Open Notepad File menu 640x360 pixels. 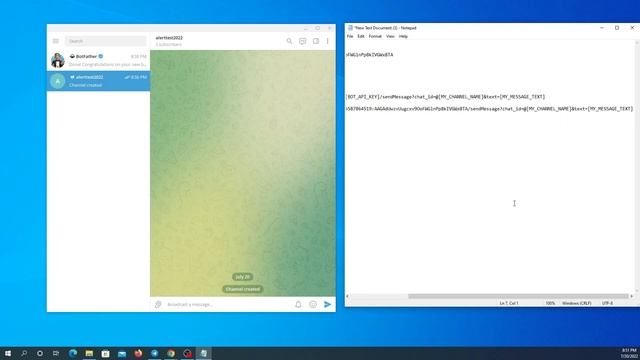[350, 36]
